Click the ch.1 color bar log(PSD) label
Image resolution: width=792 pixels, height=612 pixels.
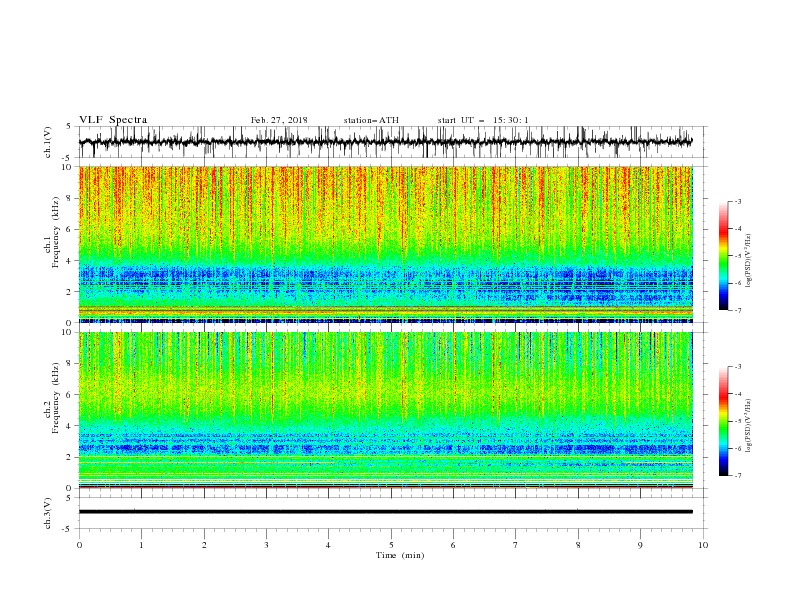748,261
